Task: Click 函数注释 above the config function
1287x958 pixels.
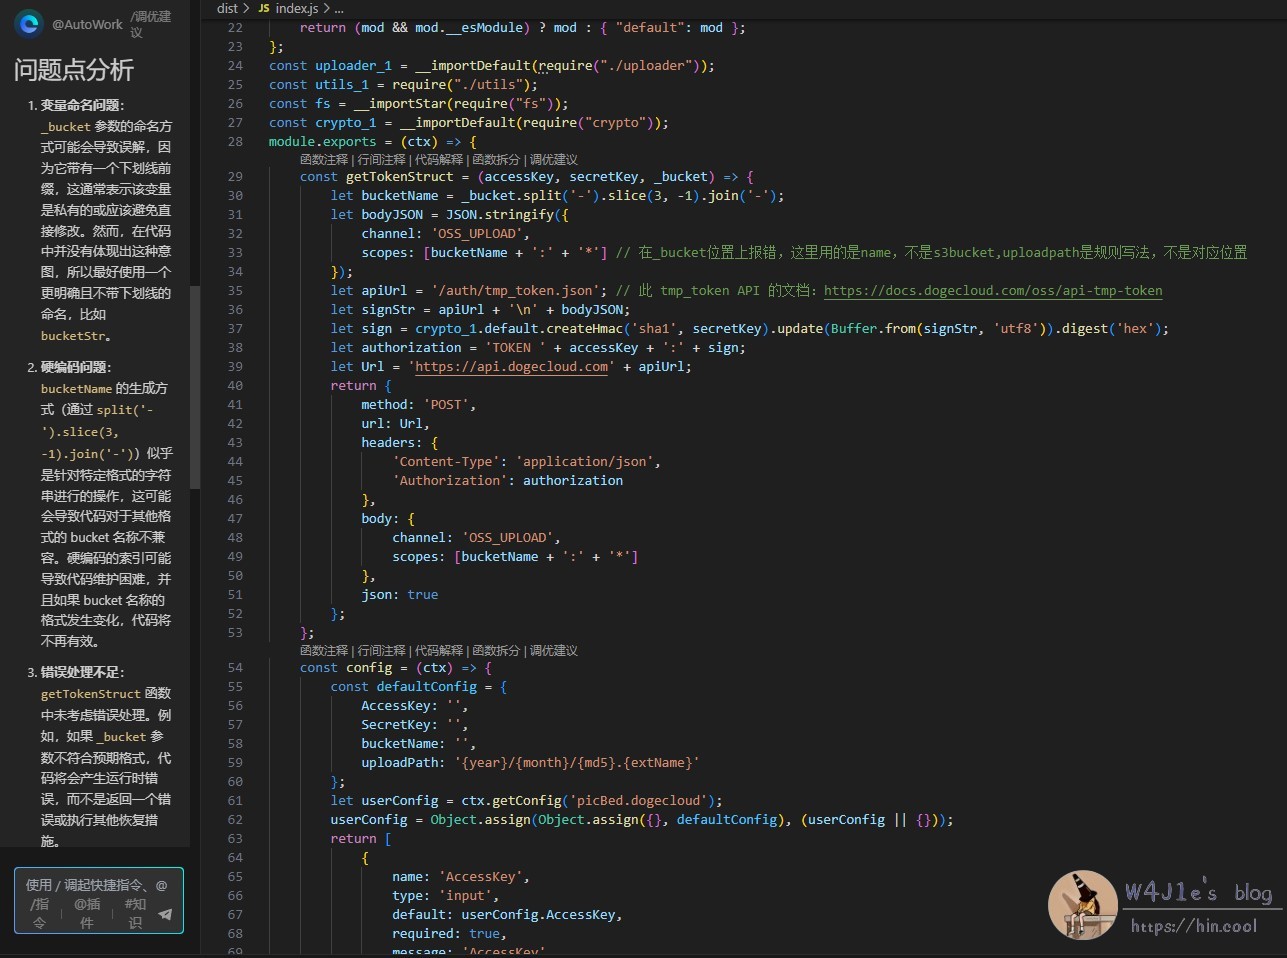Action: click(x=323, y=651)
